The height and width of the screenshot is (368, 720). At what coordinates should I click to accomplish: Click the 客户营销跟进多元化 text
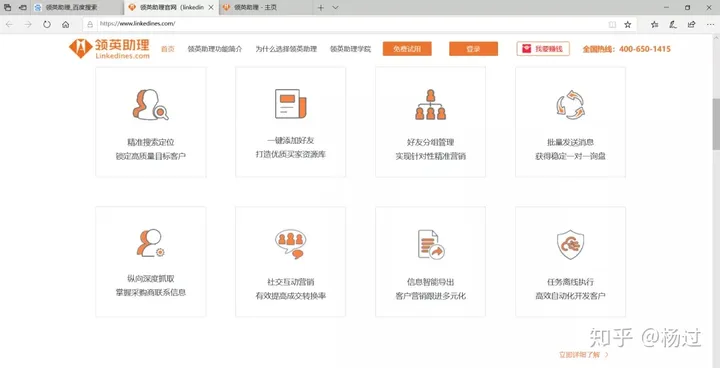click(431, 296)
